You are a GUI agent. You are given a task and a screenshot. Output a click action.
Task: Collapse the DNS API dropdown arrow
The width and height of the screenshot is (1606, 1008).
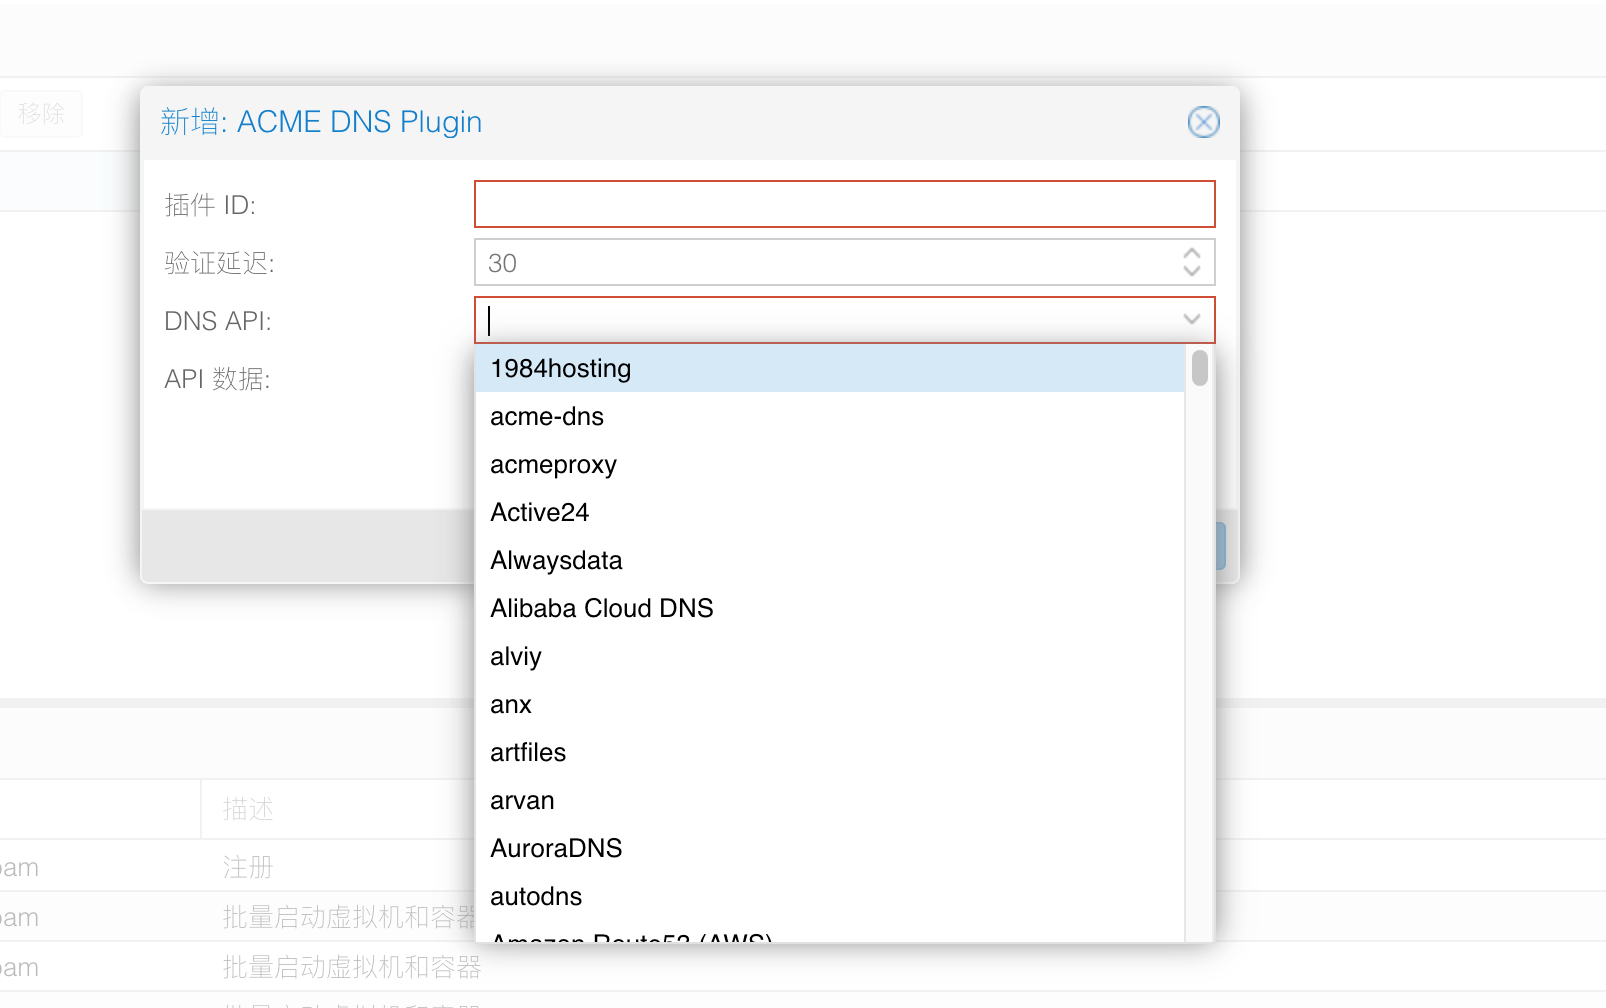[1191, 320]
